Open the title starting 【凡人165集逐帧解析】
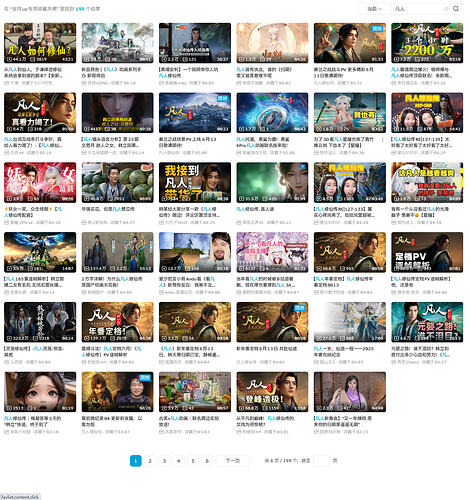This screenshot has width=470, height=500. tap(34, 282)
